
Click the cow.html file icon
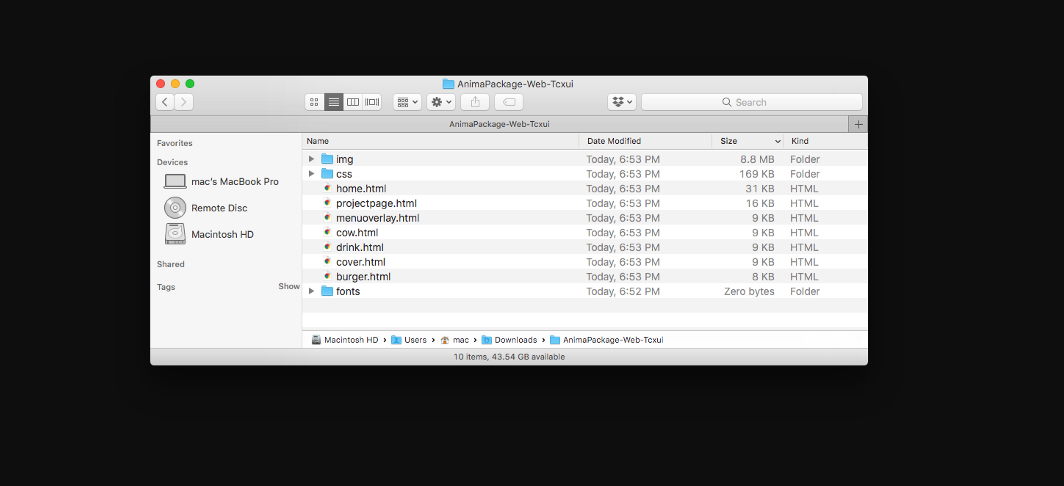point(327,232)
